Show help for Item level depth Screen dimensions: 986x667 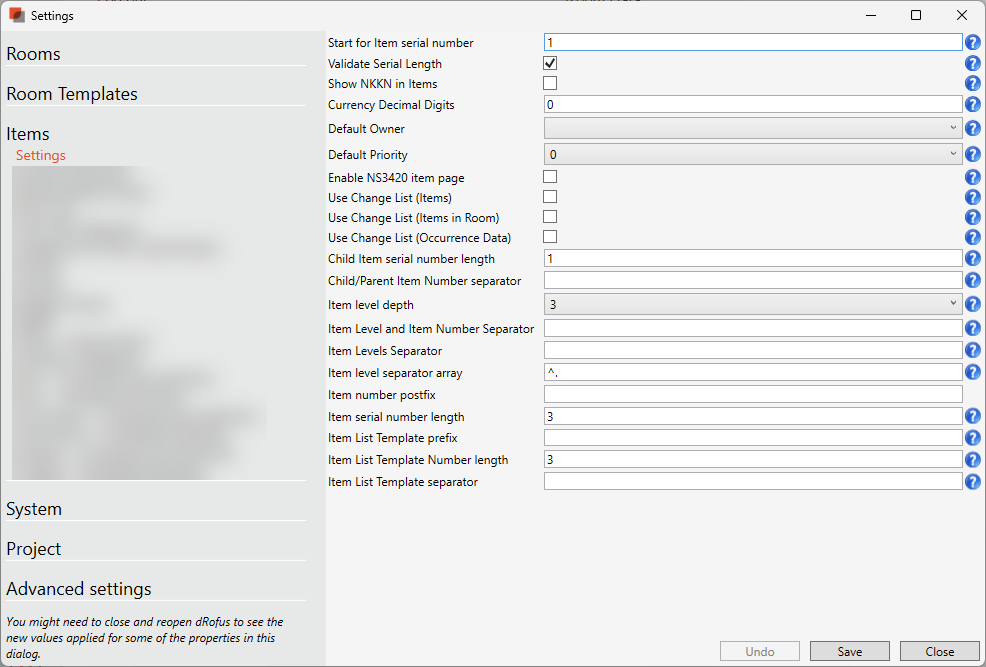tap(972, 305)
